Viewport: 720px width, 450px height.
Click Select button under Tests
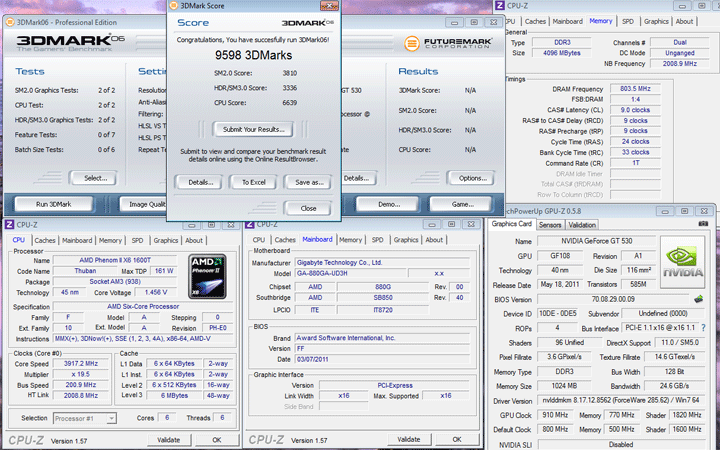95,178
